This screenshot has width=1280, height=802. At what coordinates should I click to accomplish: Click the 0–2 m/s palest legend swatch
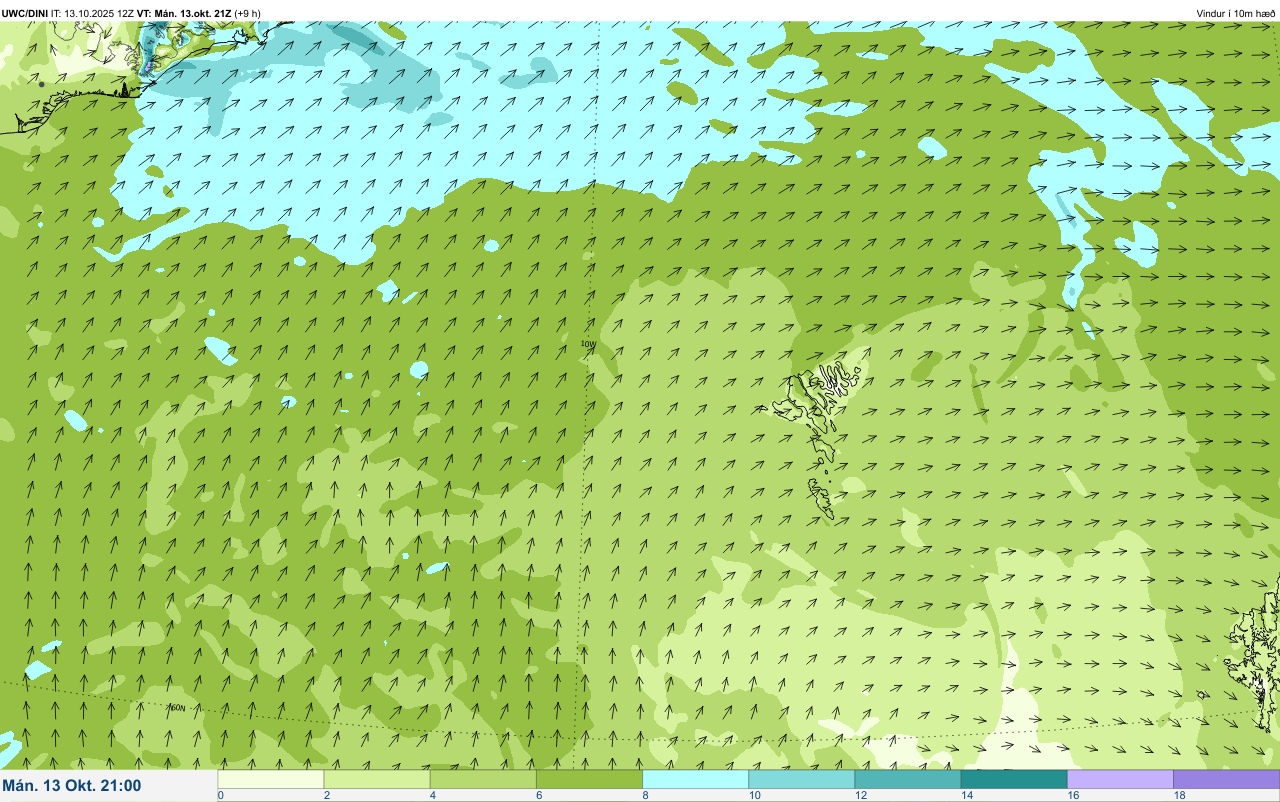pos(271,779)
